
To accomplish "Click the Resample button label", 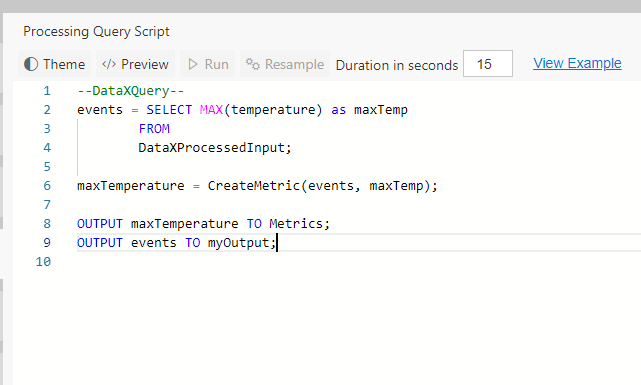I will coord(294,64).
